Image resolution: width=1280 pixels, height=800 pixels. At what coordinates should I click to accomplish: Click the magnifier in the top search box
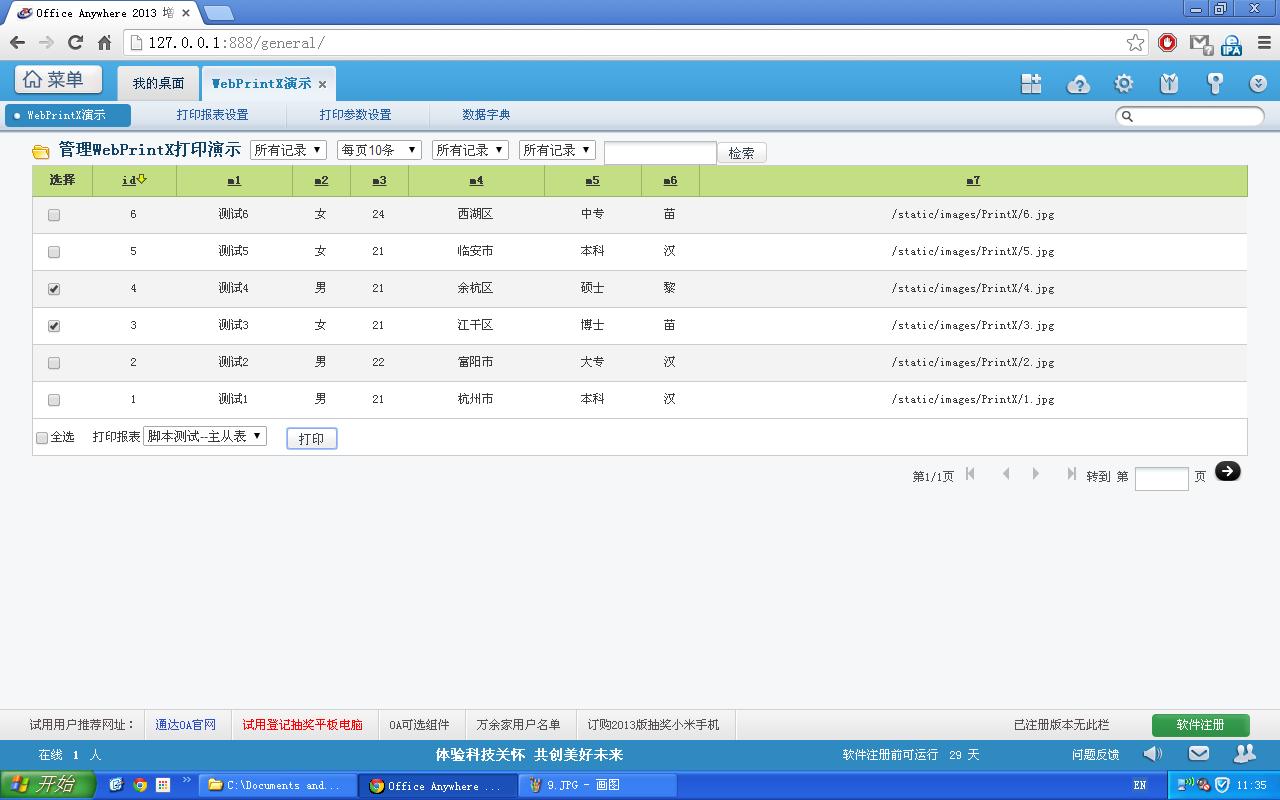pos(1127,116)
